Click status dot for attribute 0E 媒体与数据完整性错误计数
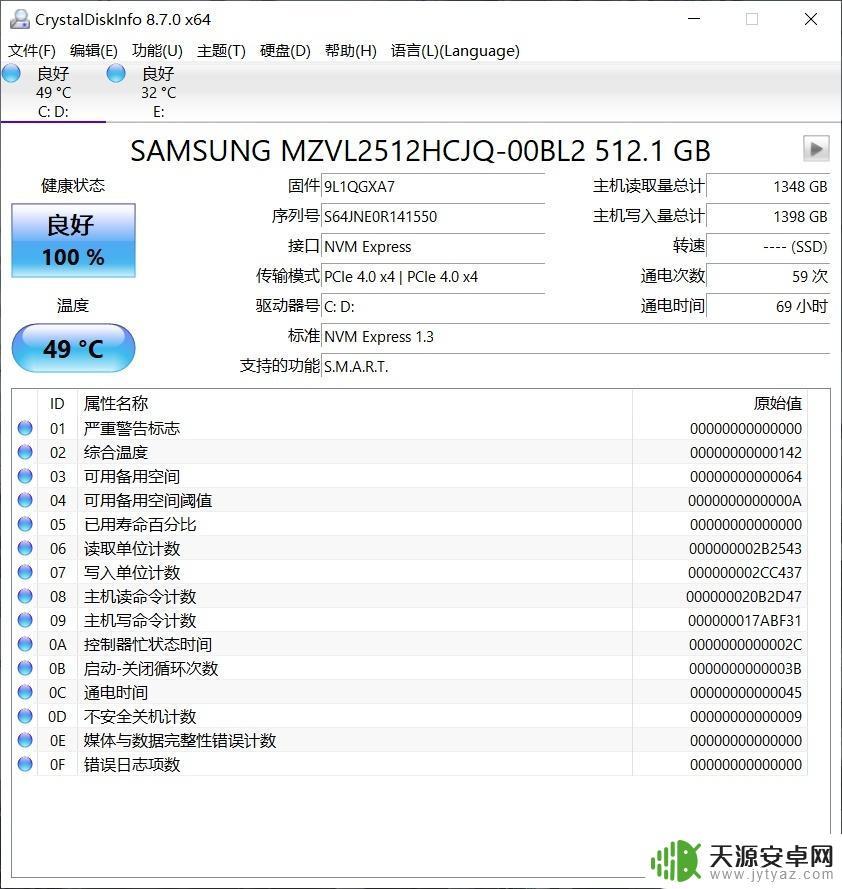The width and height of the screenshot is (842, 889). (25, 740)
